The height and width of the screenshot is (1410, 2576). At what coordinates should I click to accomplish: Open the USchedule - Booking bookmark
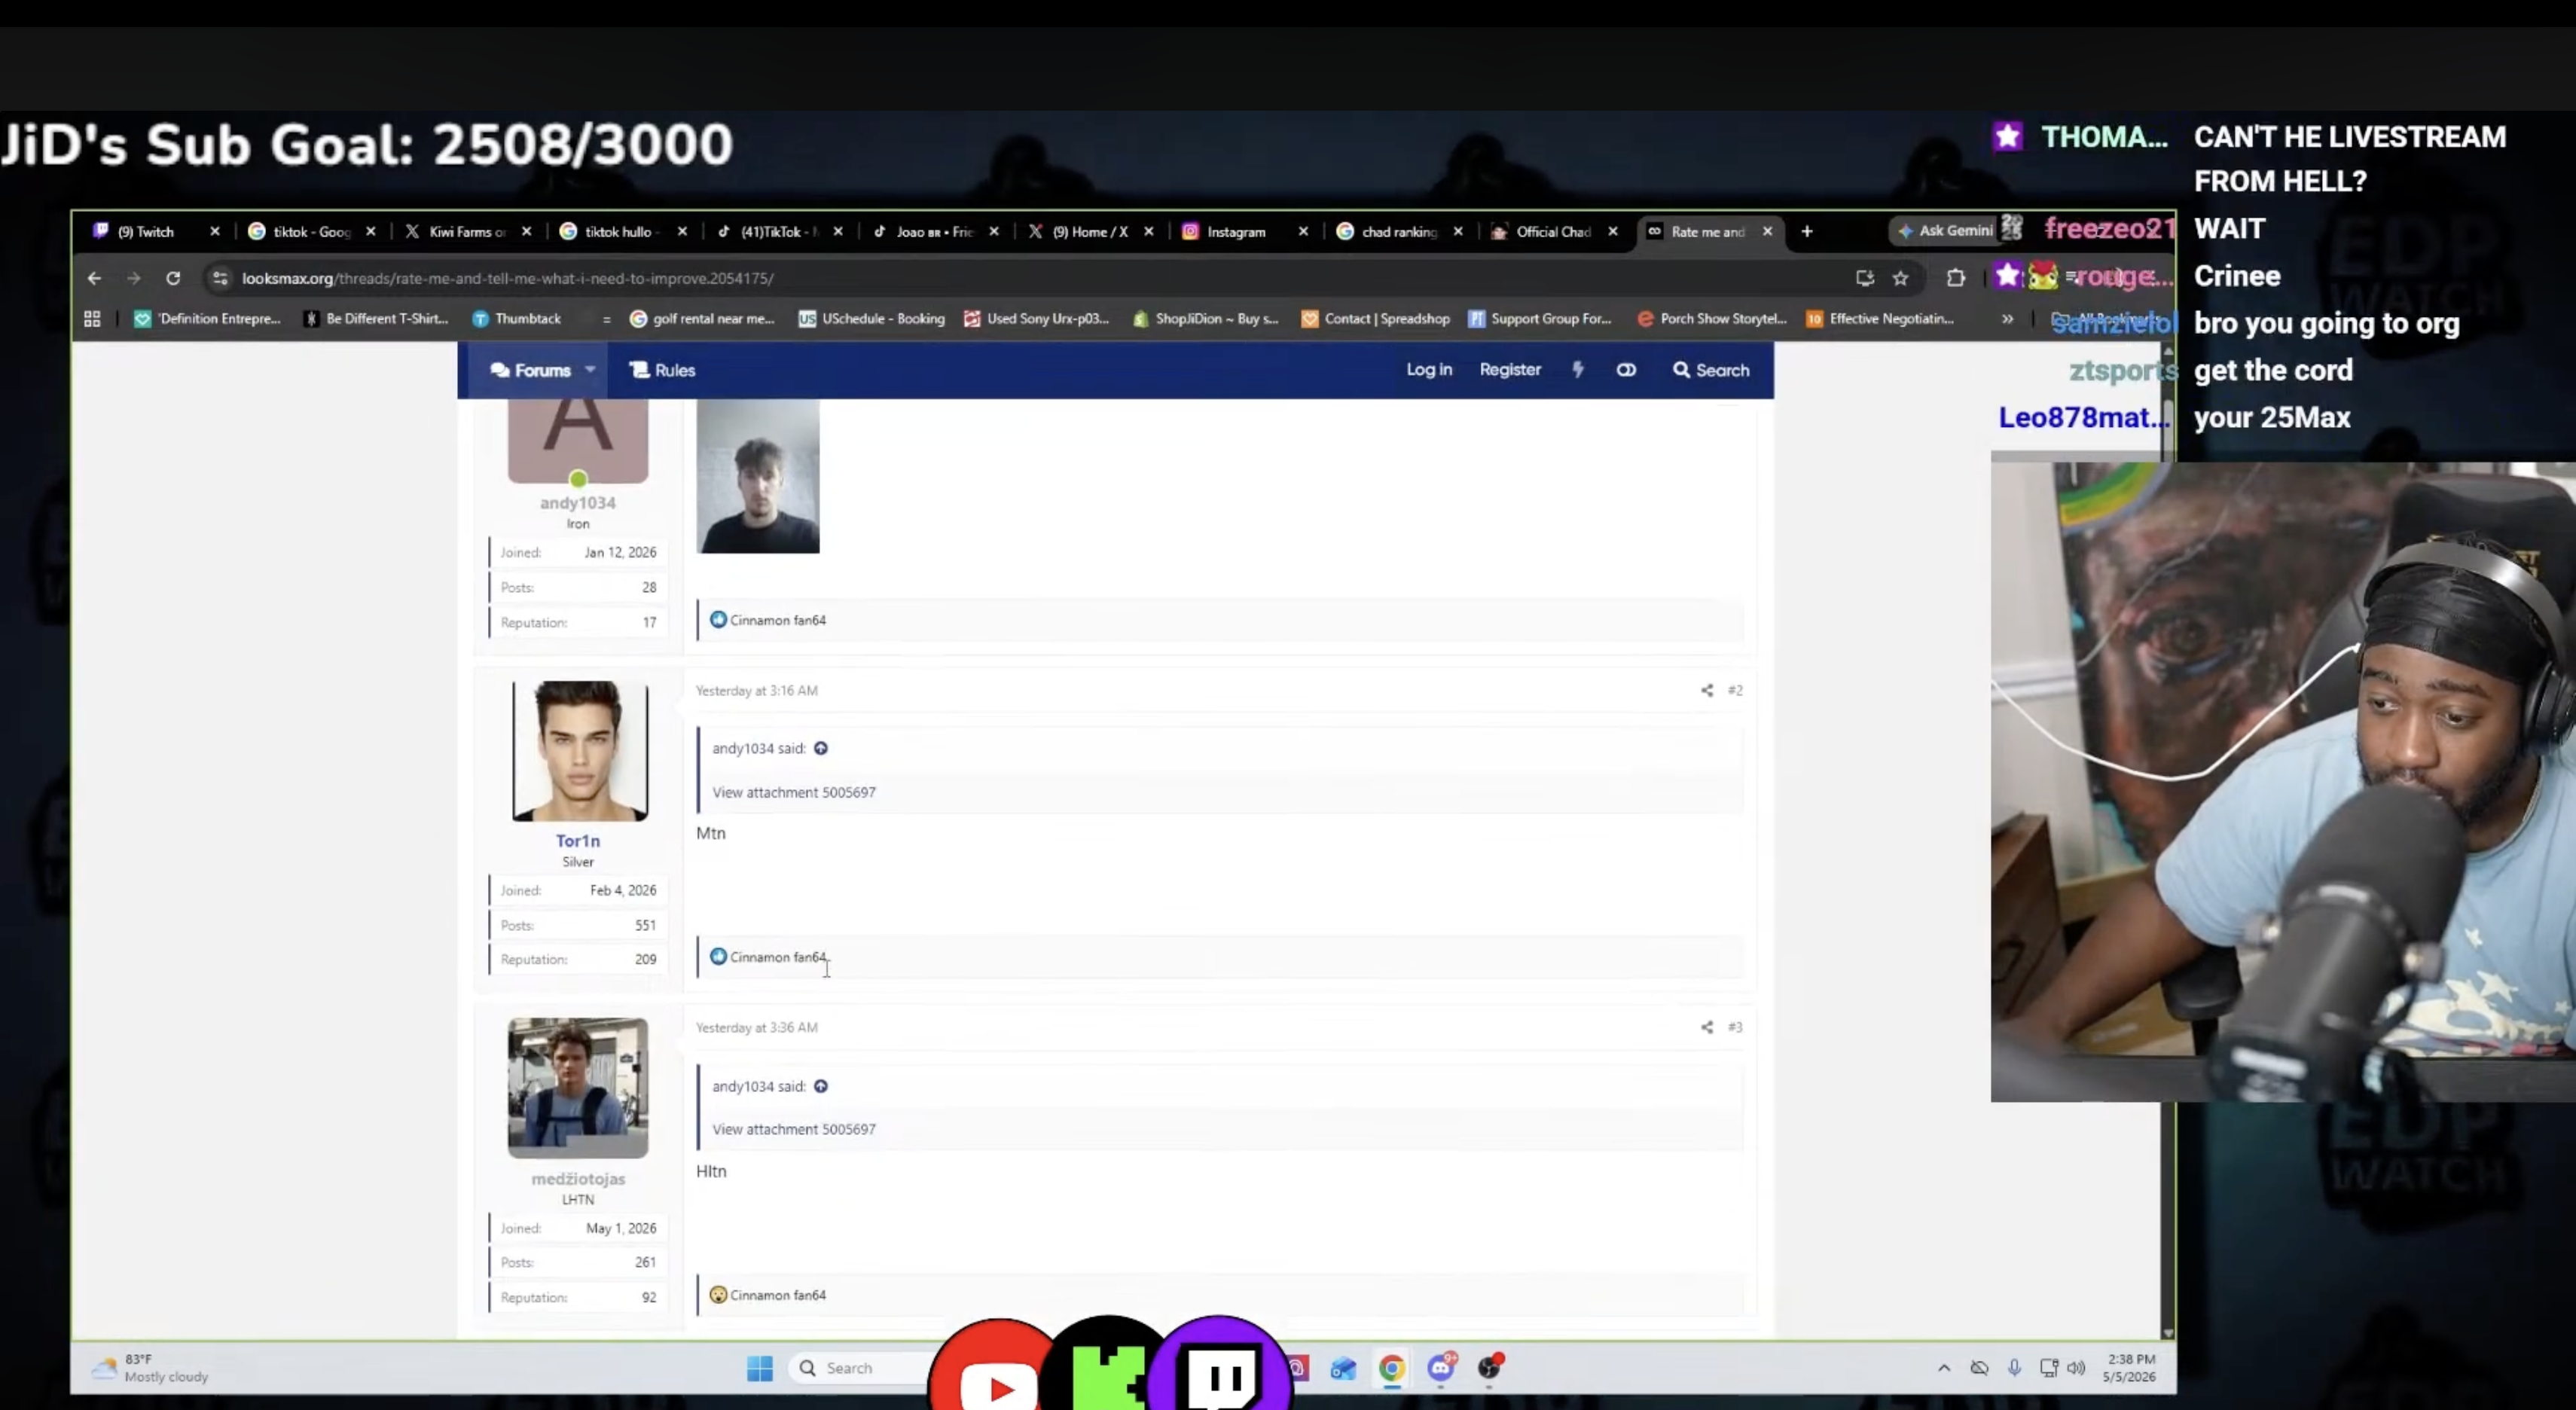871,319
